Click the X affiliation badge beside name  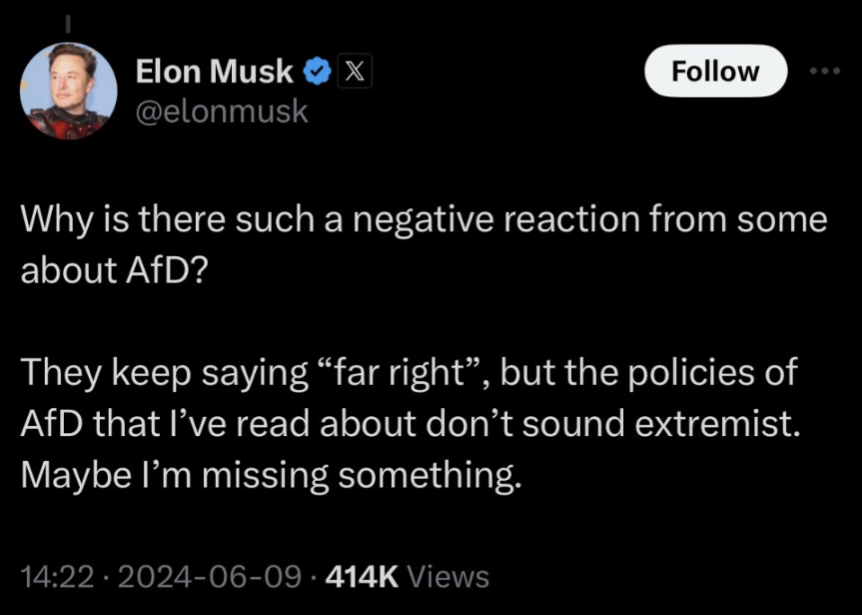354,72
